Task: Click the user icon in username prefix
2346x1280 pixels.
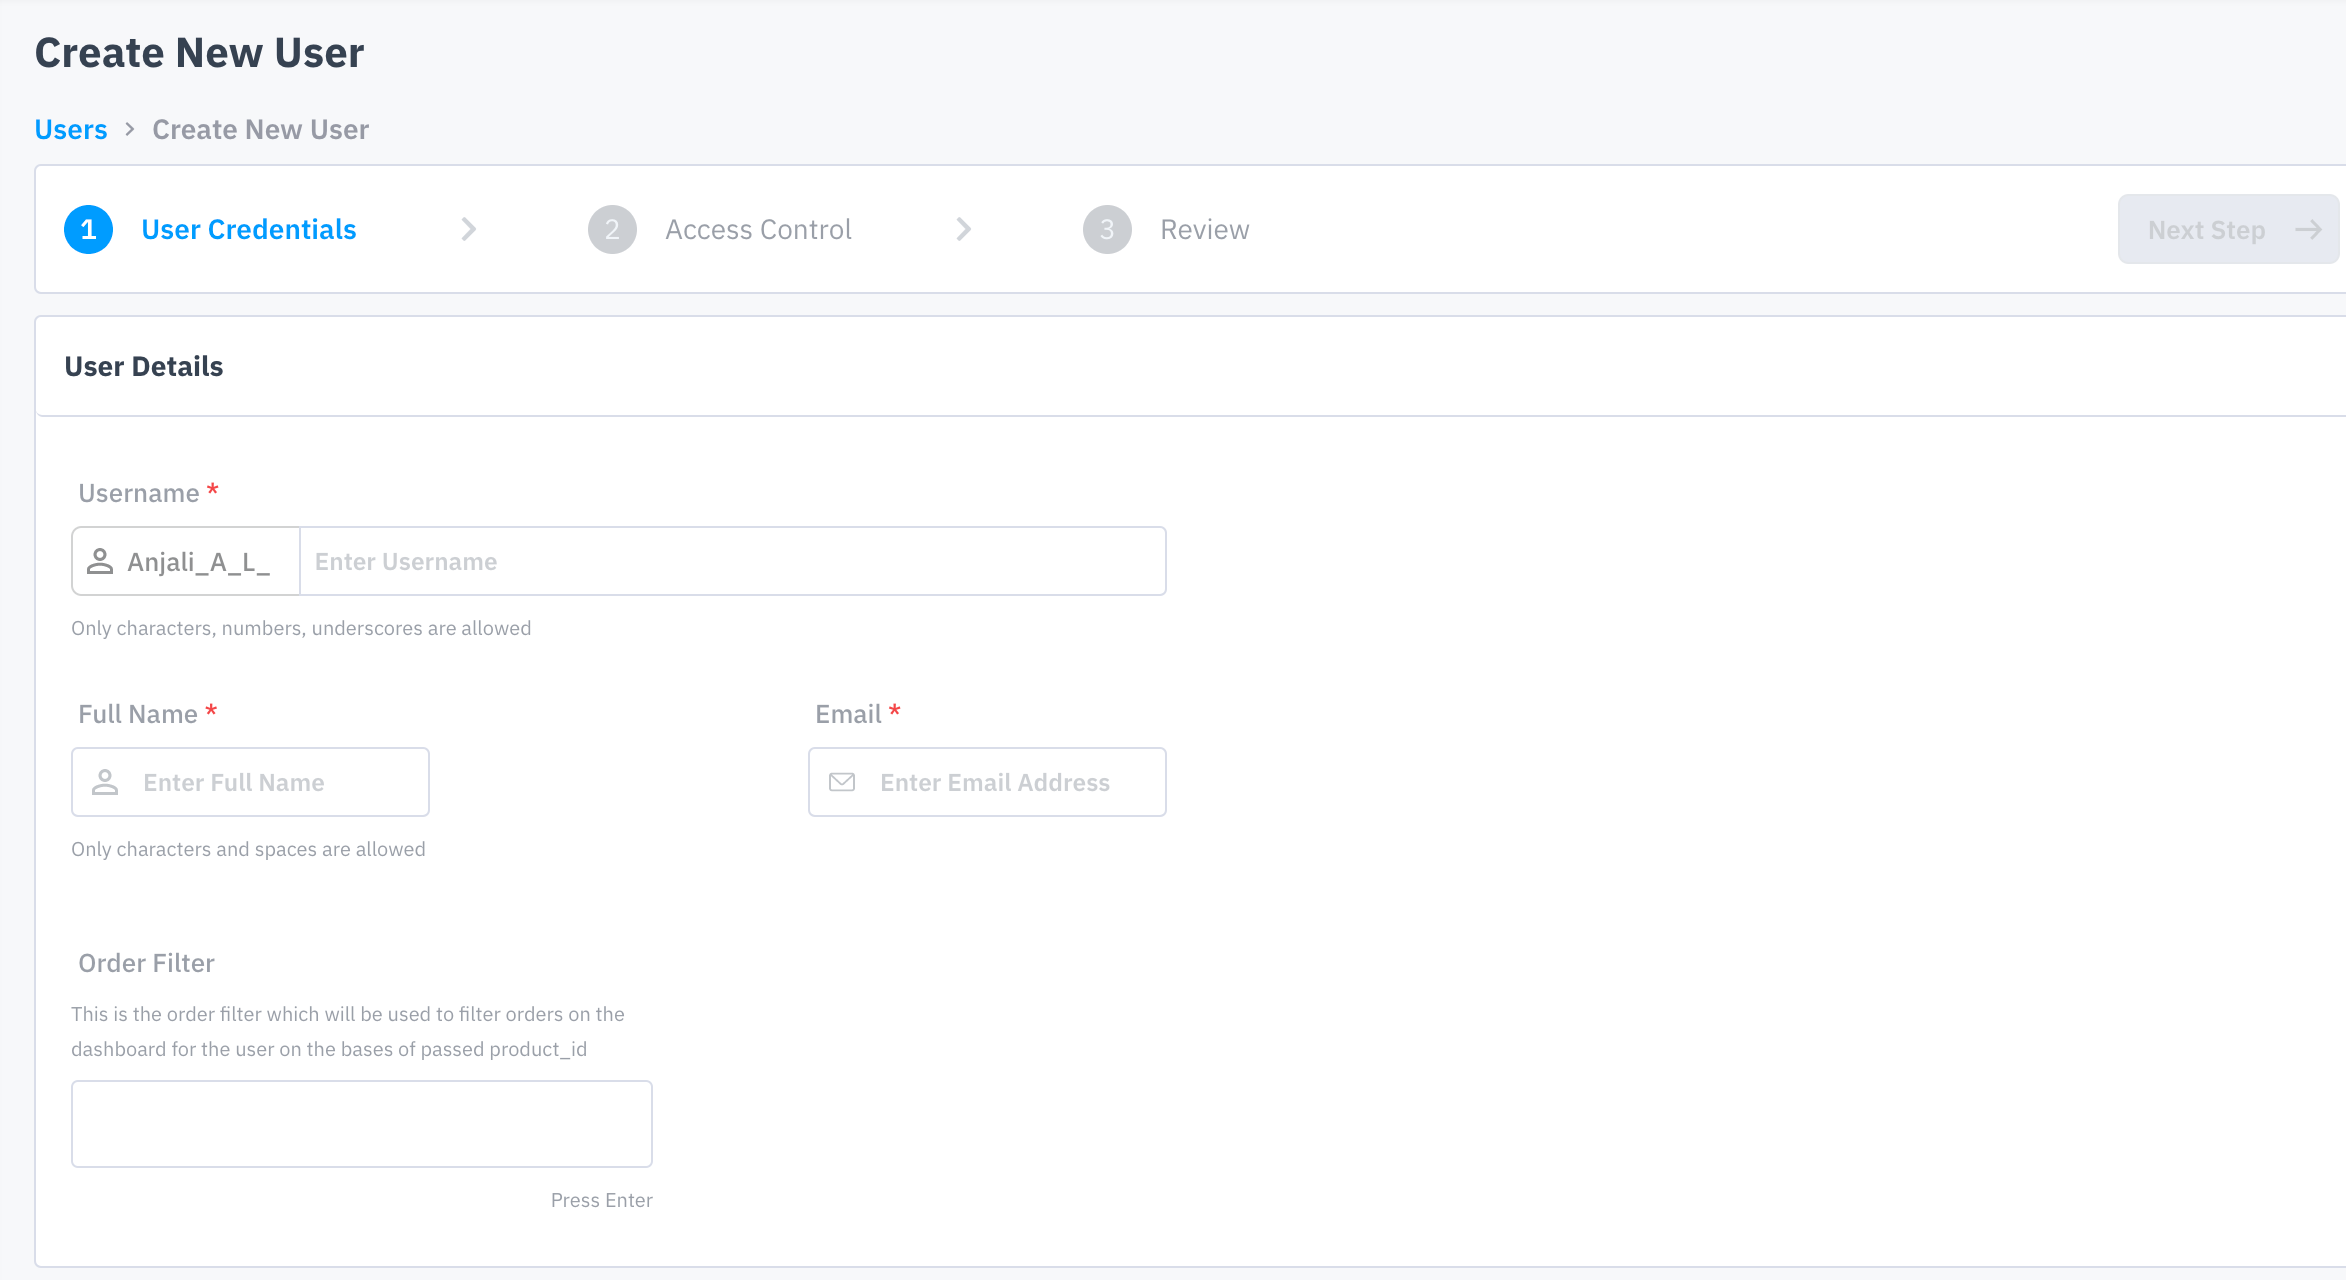Action: [x=100, y=561]
